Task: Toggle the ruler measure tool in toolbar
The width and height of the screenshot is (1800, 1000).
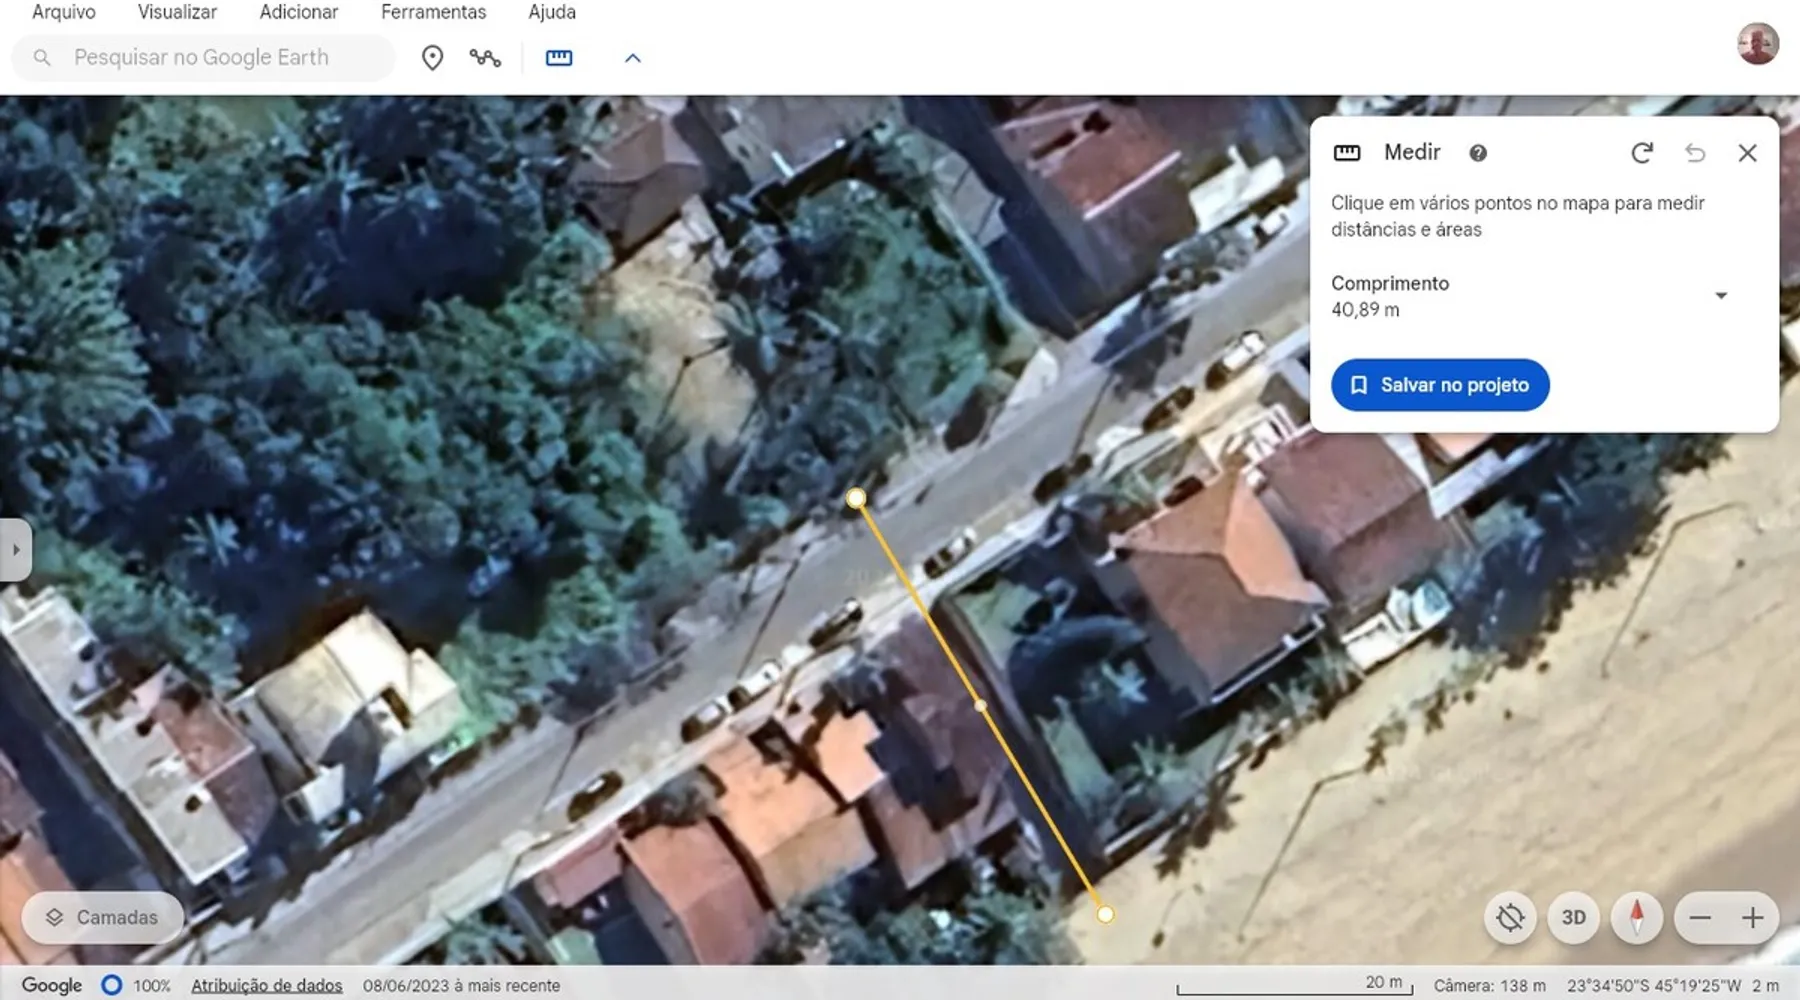Action: point(559,58)
